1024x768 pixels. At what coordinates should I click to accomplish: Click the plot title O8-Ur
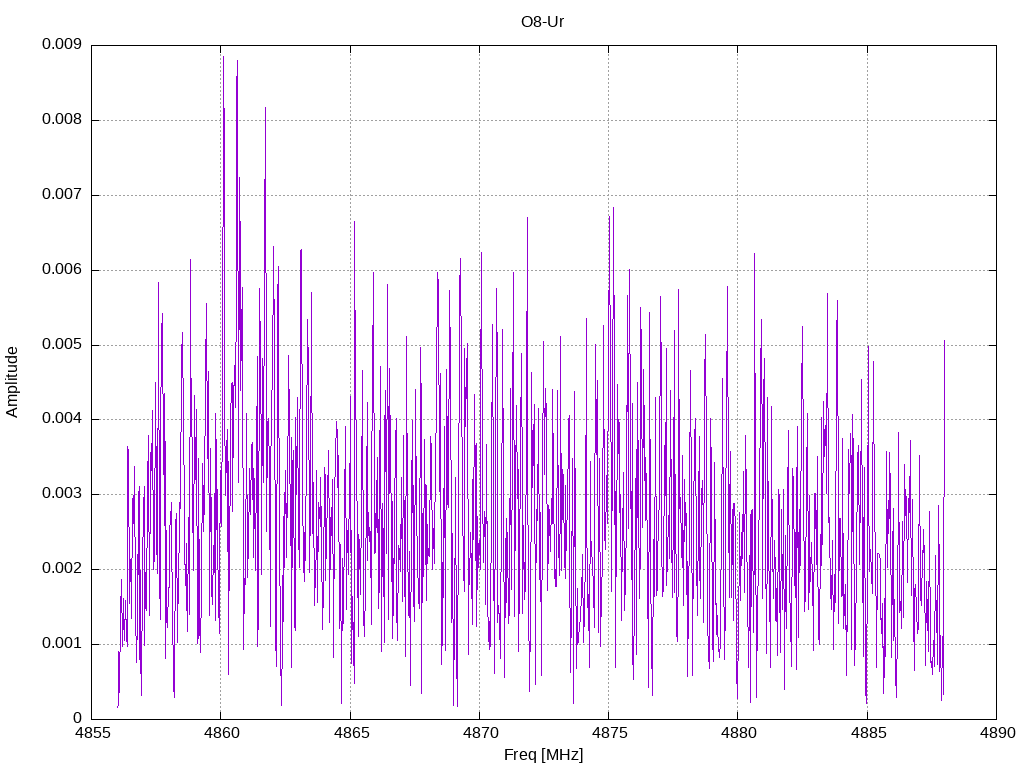542,22
